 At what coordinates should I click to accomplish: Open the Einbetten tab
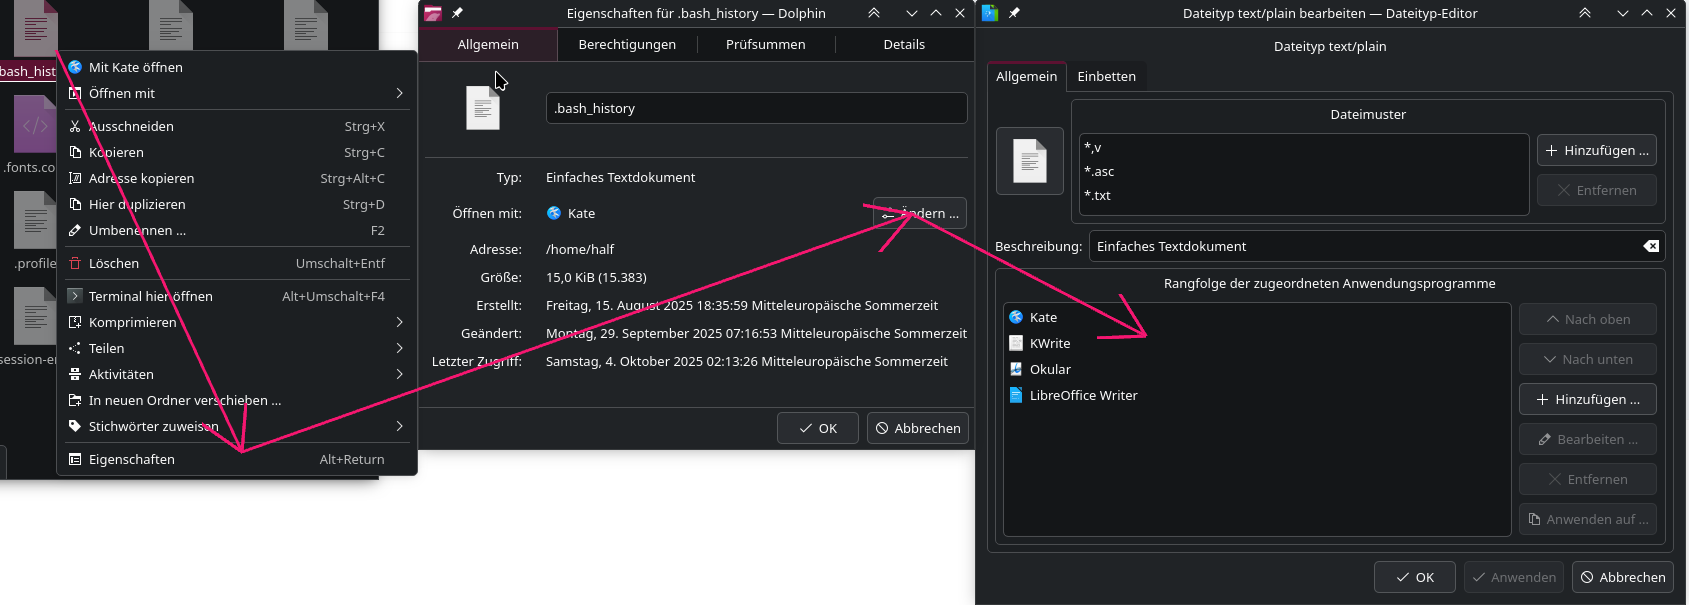[1106, 76]
